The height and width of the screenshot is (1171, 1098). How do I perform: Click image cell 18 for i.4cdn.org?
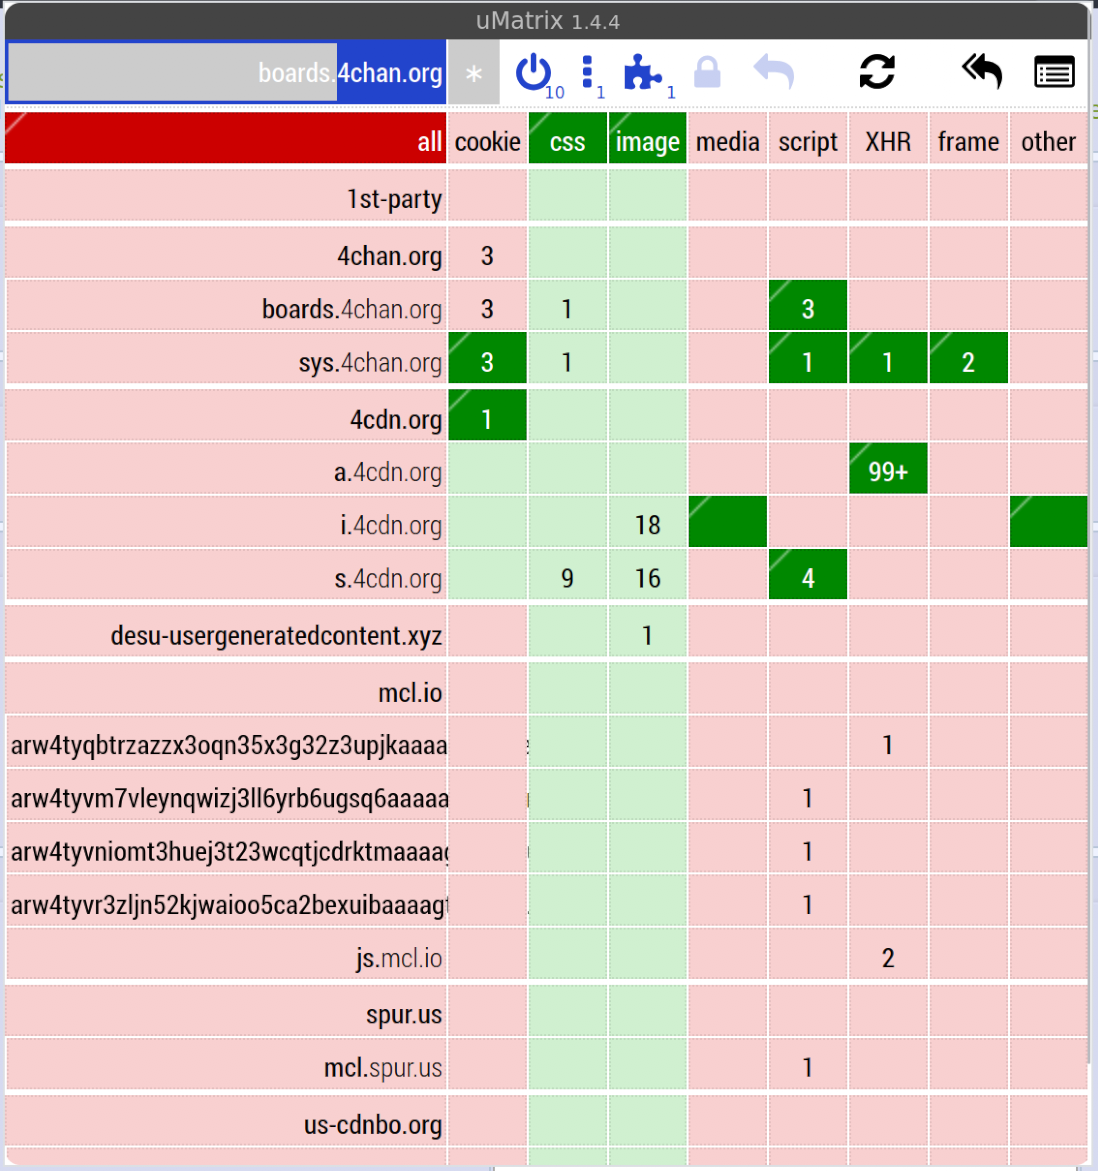click(x=648, y=522)
